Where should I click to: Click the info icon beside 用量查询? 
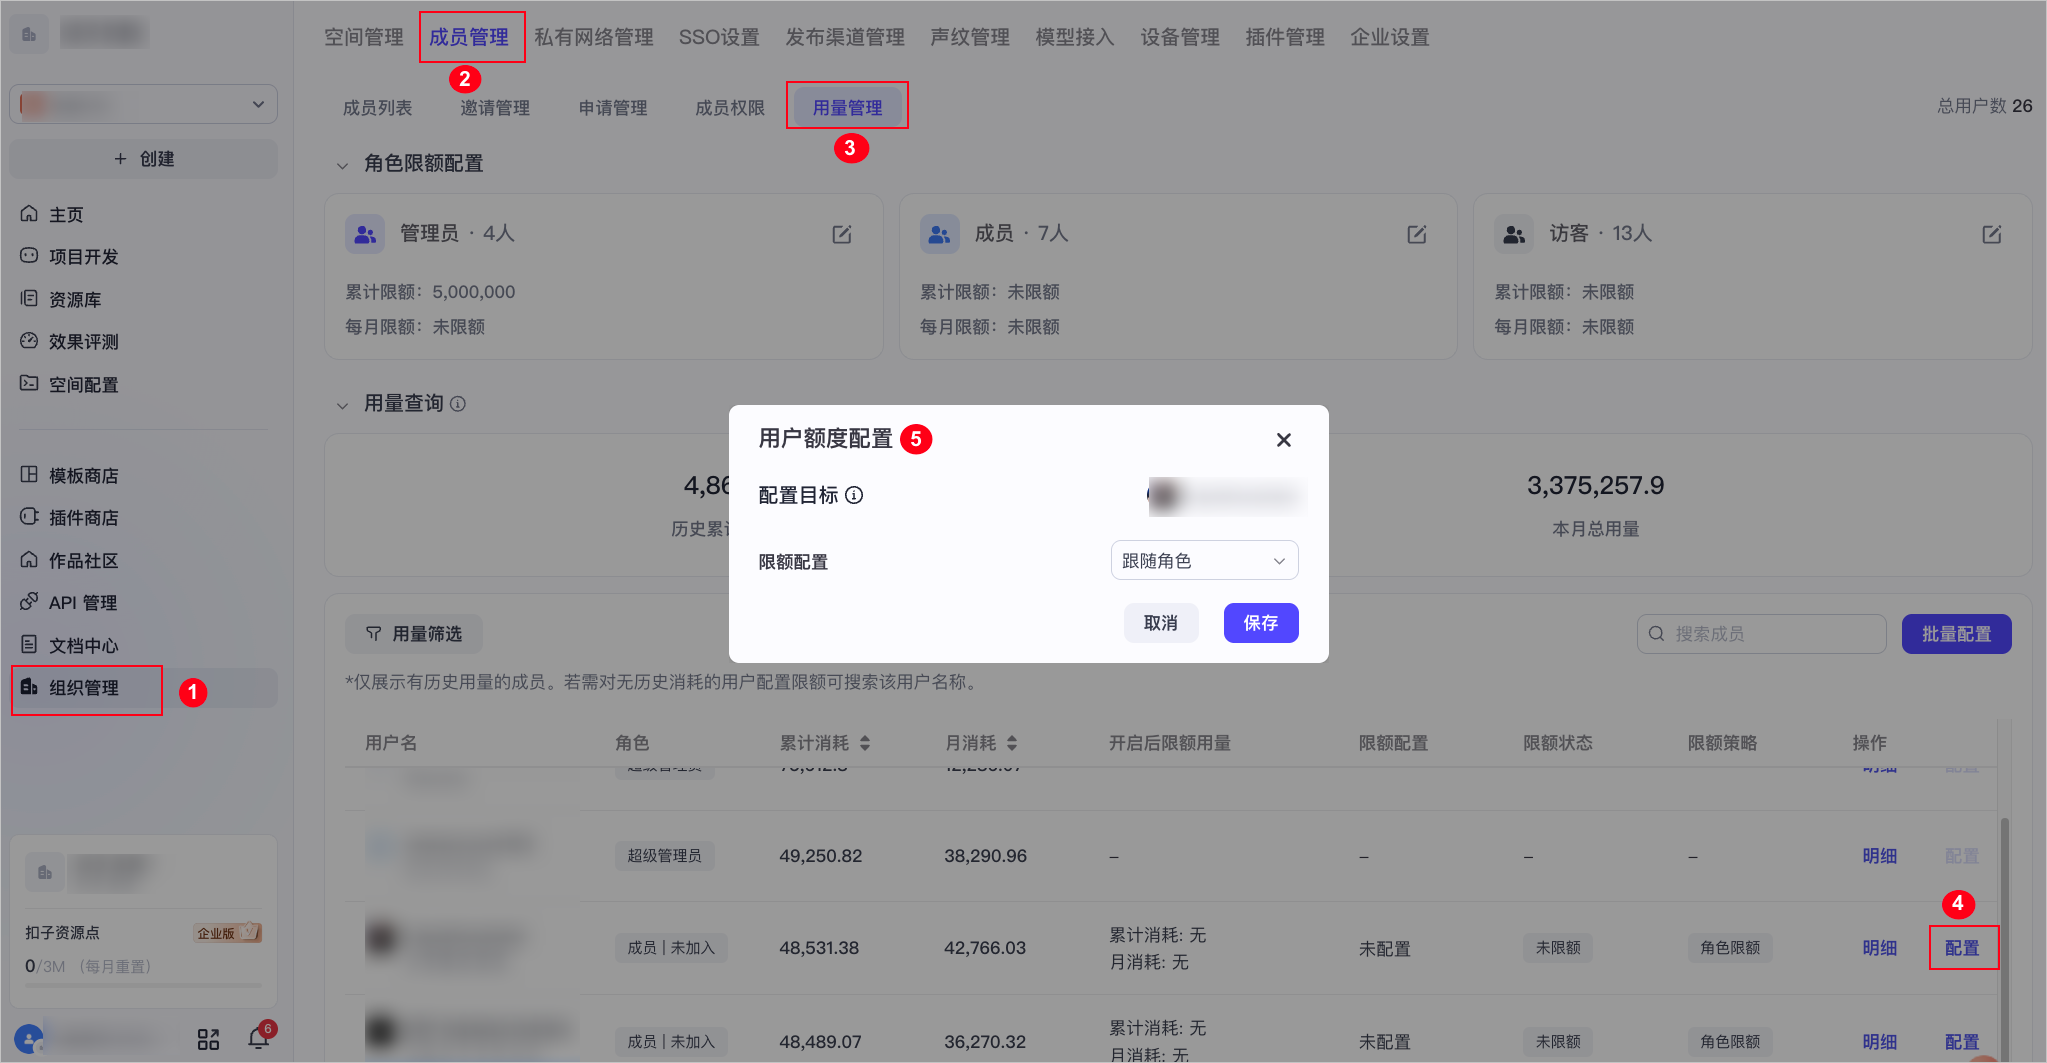tap(458, 404)
